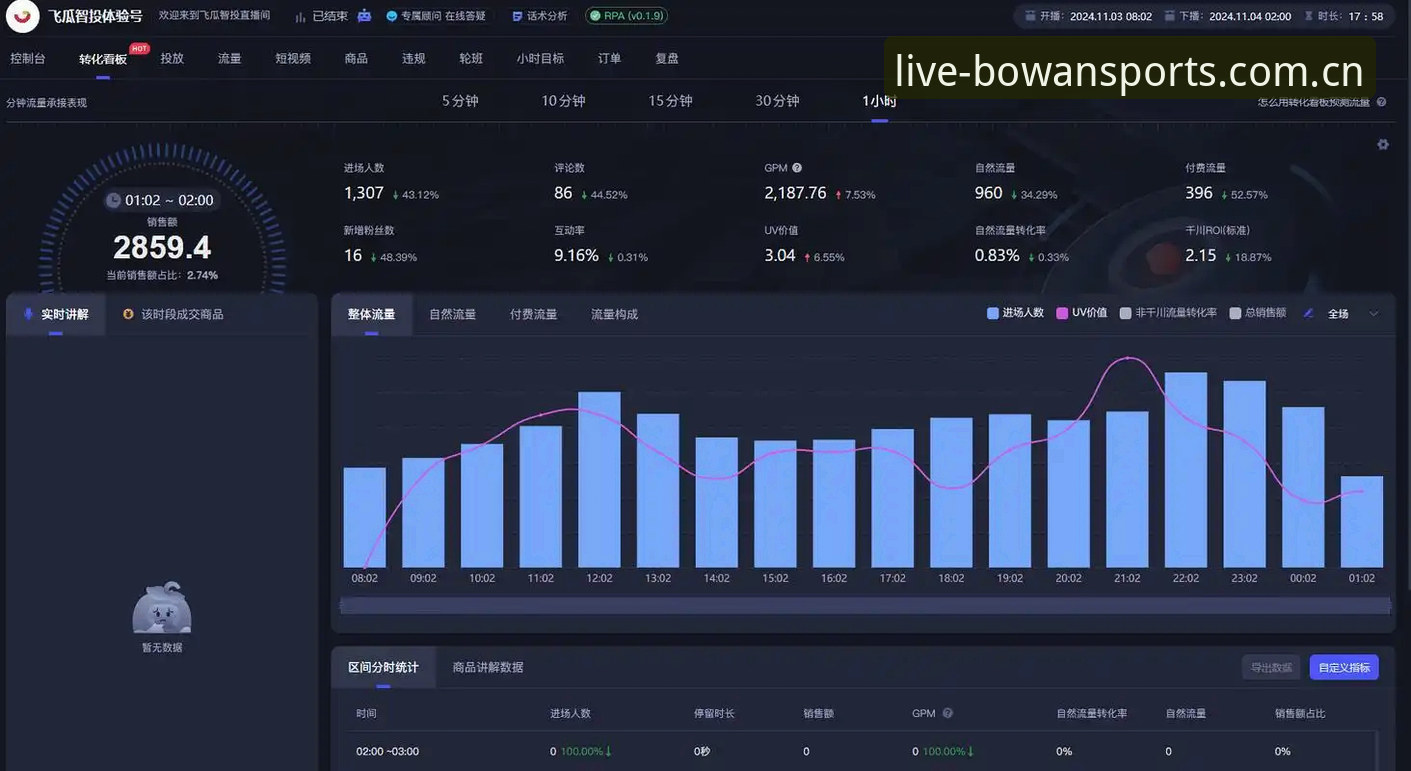The width and height of the screenshot is (1411, 771).
Task: Click the help icon in GPM column header
Action: click(x=947, y=714)
